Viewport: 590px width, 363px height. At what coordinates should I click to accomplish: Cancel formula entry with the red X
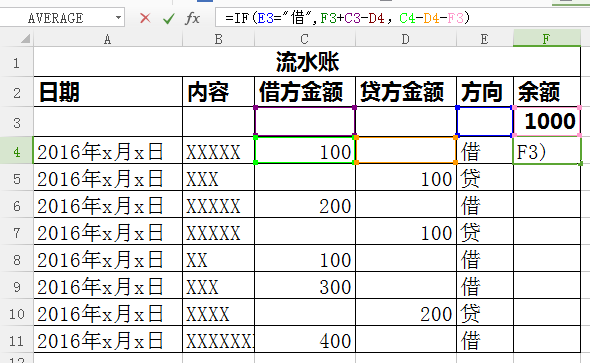click(145, 18)
